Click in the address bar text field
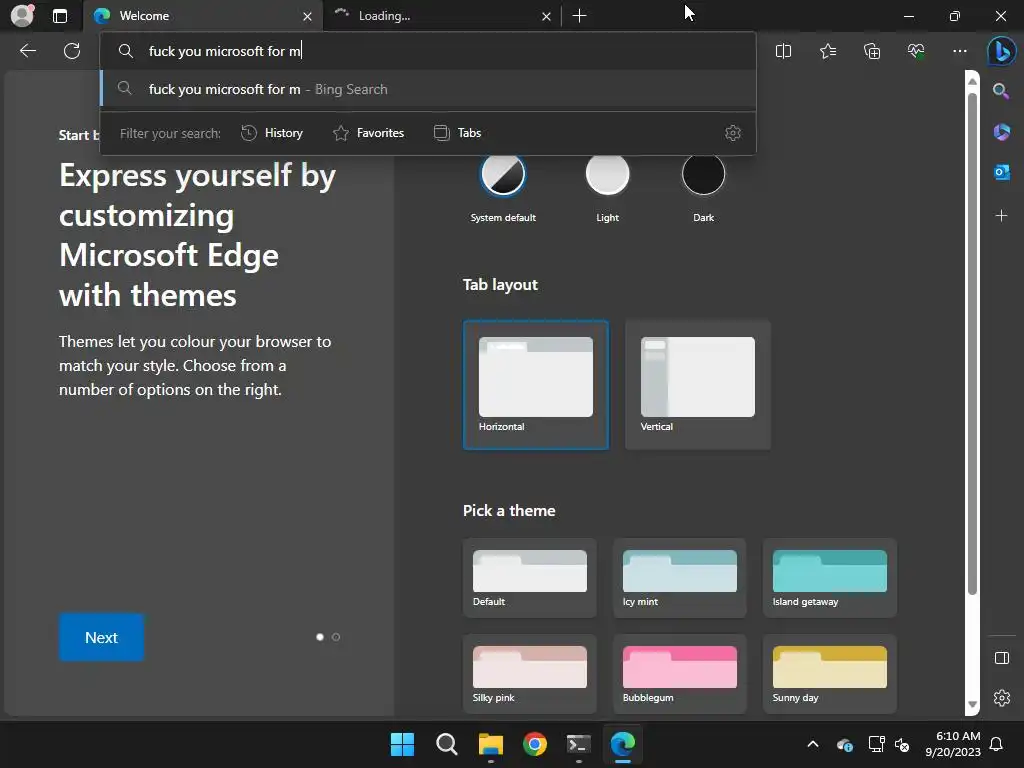The height and width of the screenshot is (768, 1024). click(428, 51)
